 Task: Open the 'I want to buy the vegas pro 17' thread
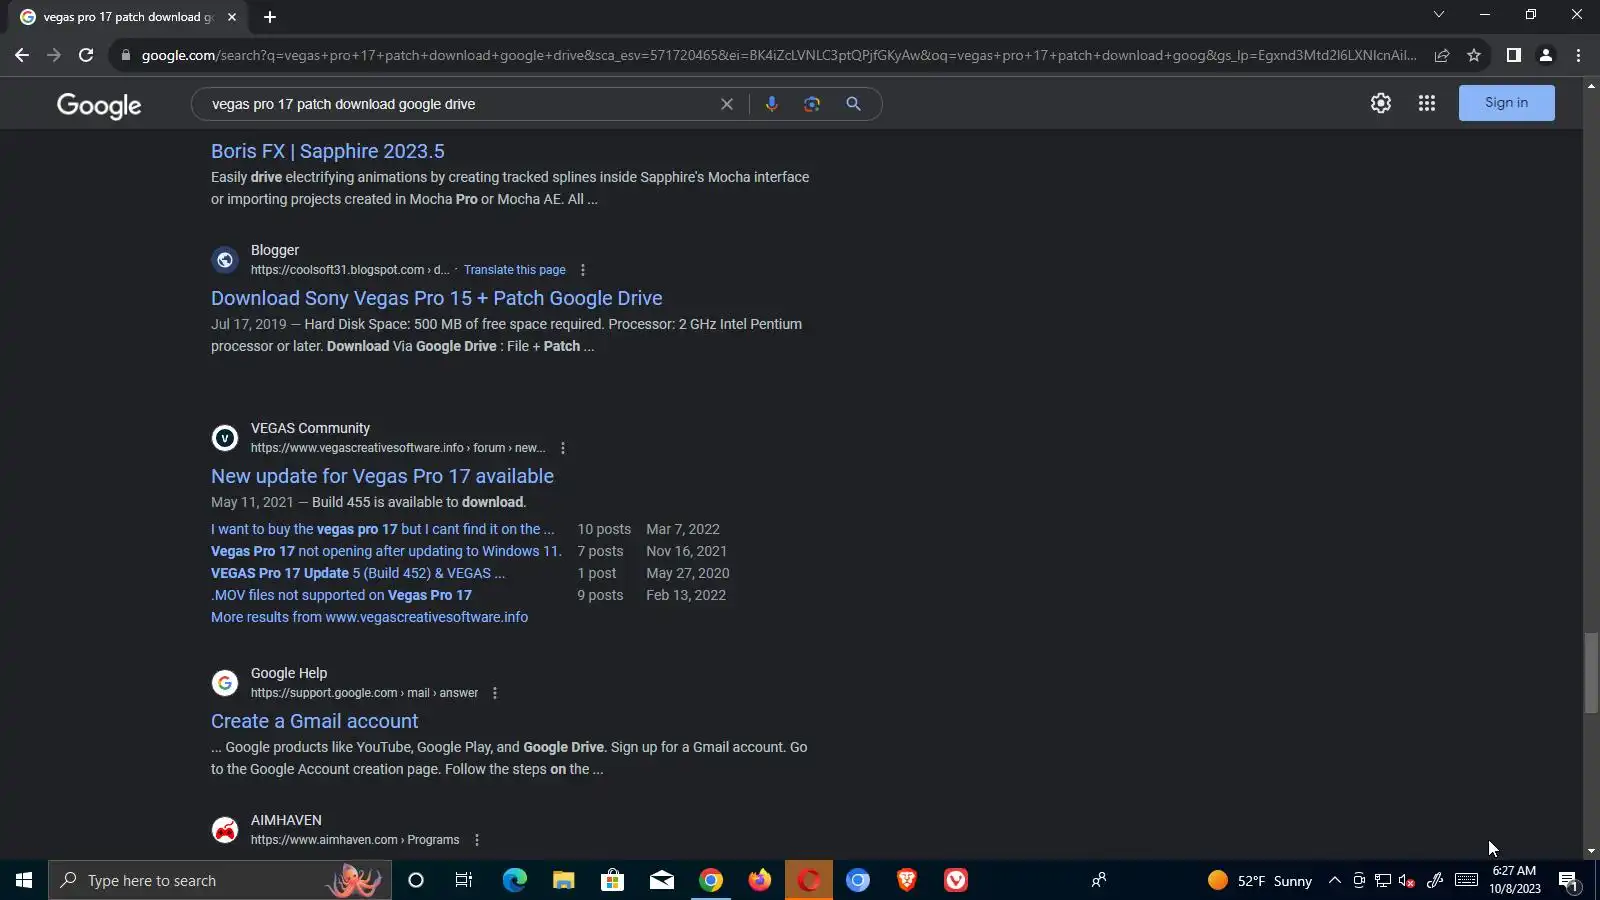coord(382,529)
